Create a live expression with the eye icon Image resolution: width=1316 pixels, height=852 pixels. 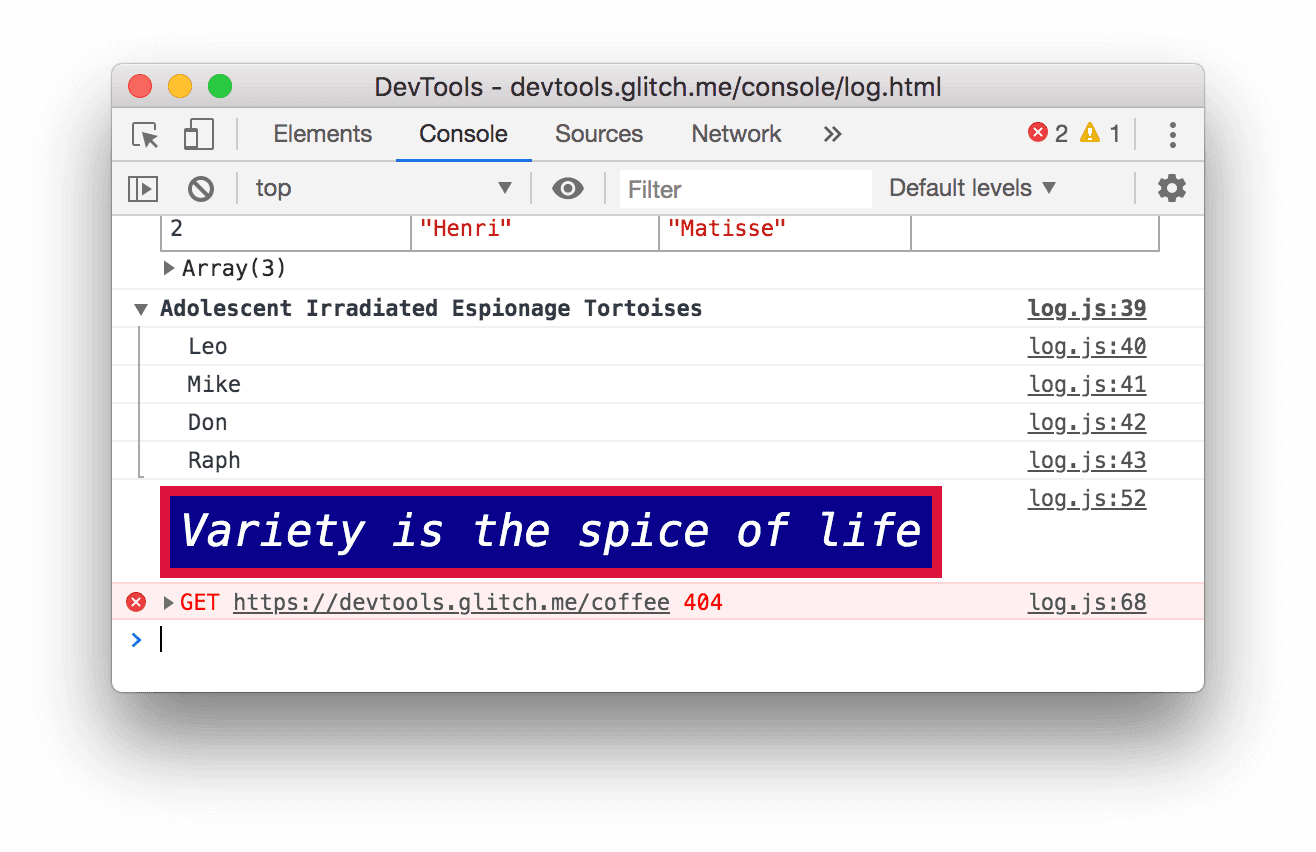click(x=568, y=188)
